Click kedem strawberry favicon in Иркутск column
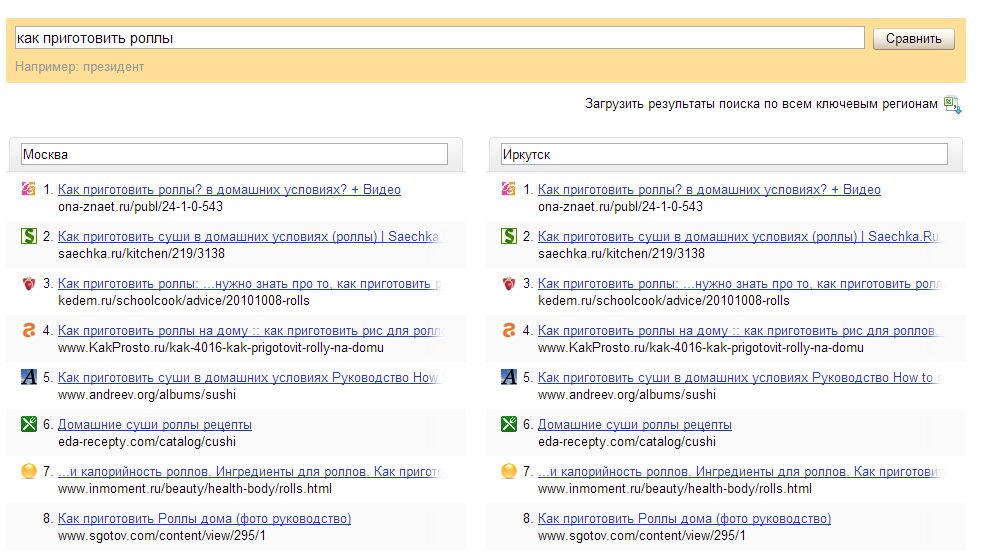Image resolution: width=982 pixels, height=556 pixels. 509,284
